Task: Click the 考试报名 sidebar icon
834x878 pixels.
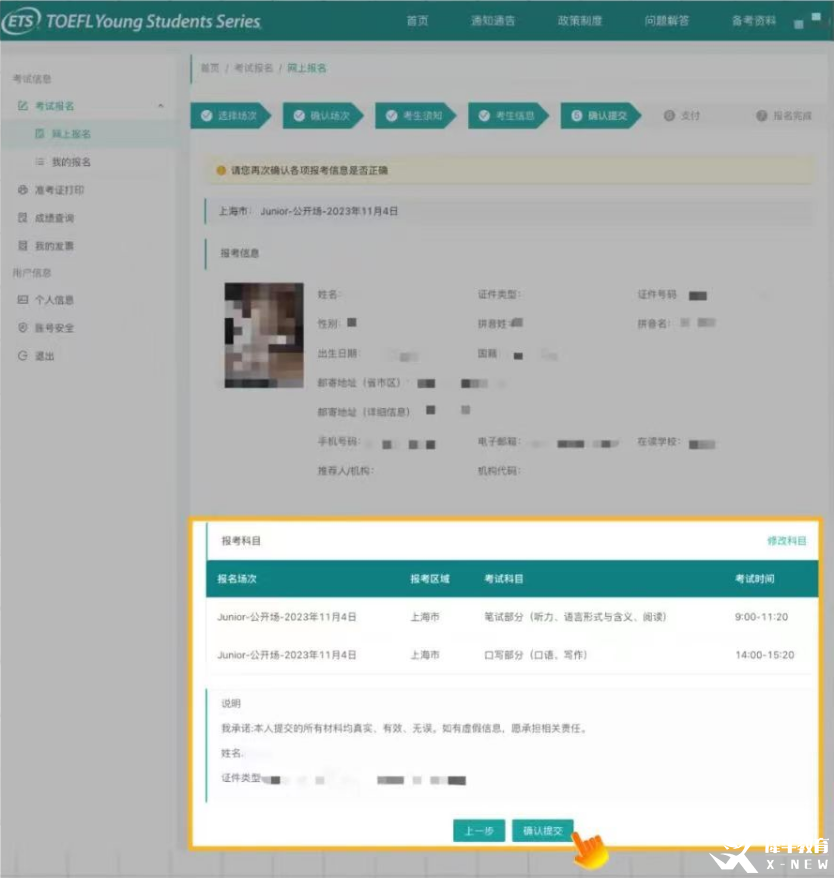Action: pos(22,105)
